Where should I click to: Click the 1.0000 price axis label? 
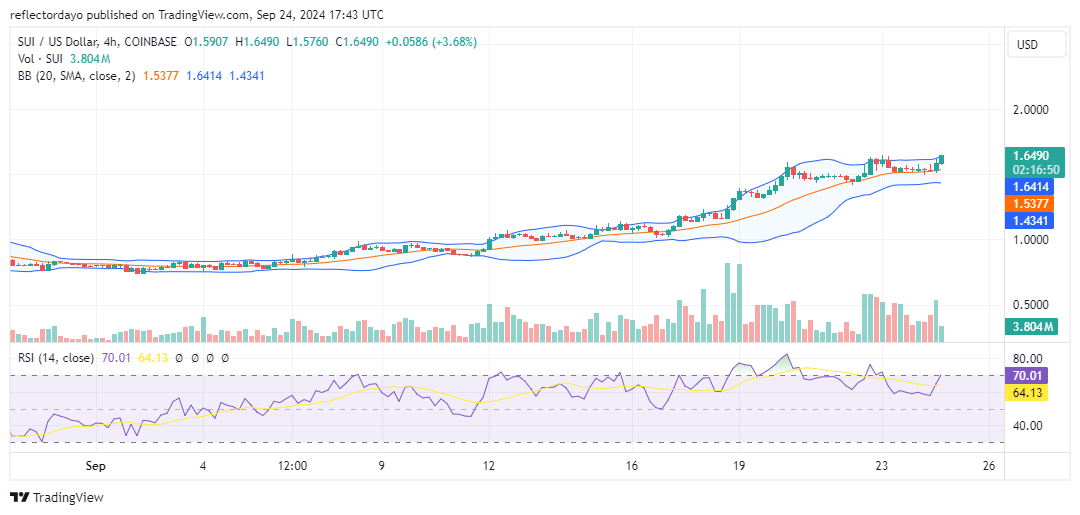click(x=1030, y=240)
